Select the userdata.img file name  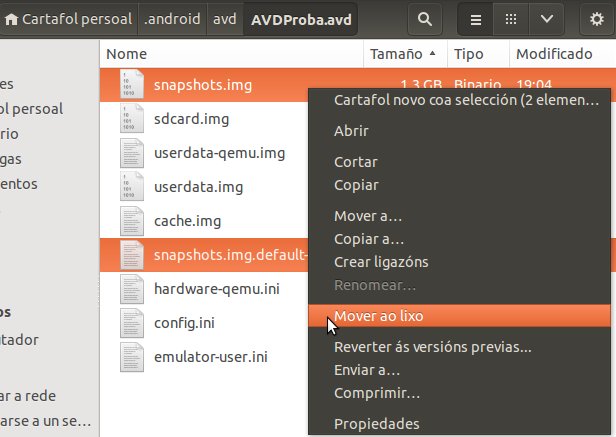point(198,187)
